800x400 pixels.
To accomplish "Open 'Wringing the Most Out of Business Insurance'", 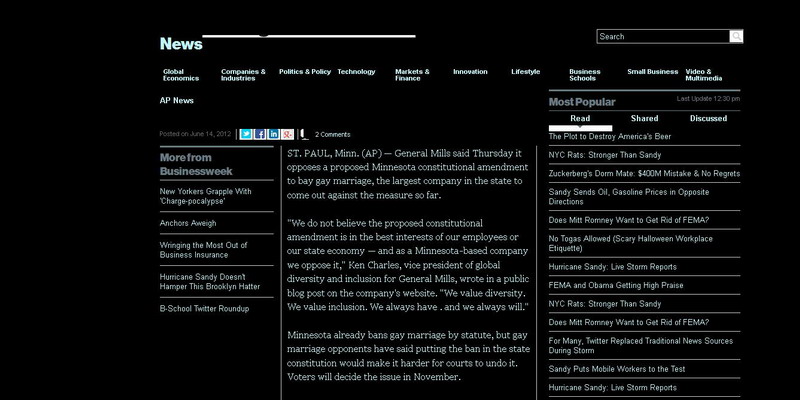I will coord(204,250).
